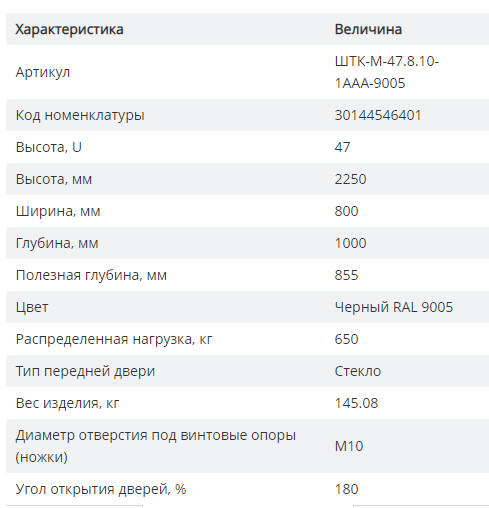Click the Распределенная нагрузка value 650
Viewport: 489px width, 508px height.
pos(346,339)
